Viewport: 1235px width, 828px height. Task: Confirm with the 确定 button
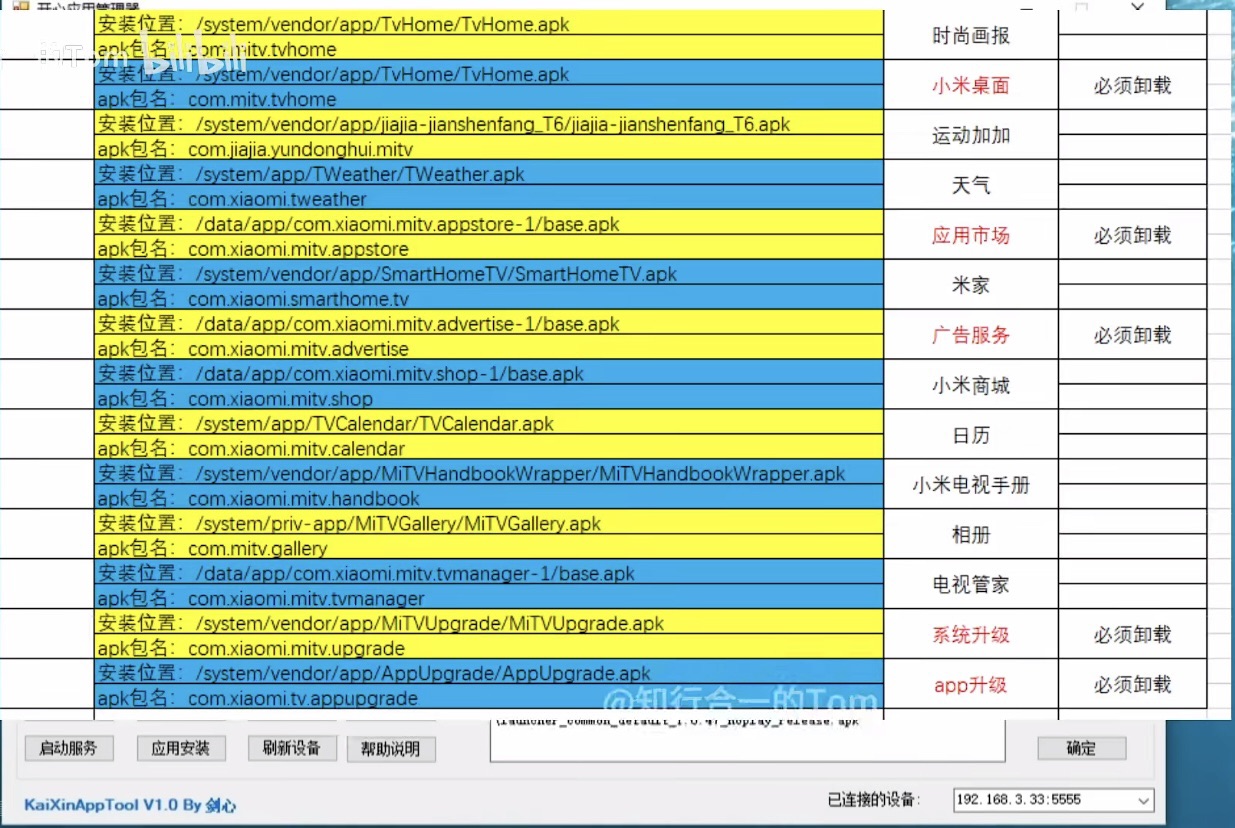tap(1081, 748)
